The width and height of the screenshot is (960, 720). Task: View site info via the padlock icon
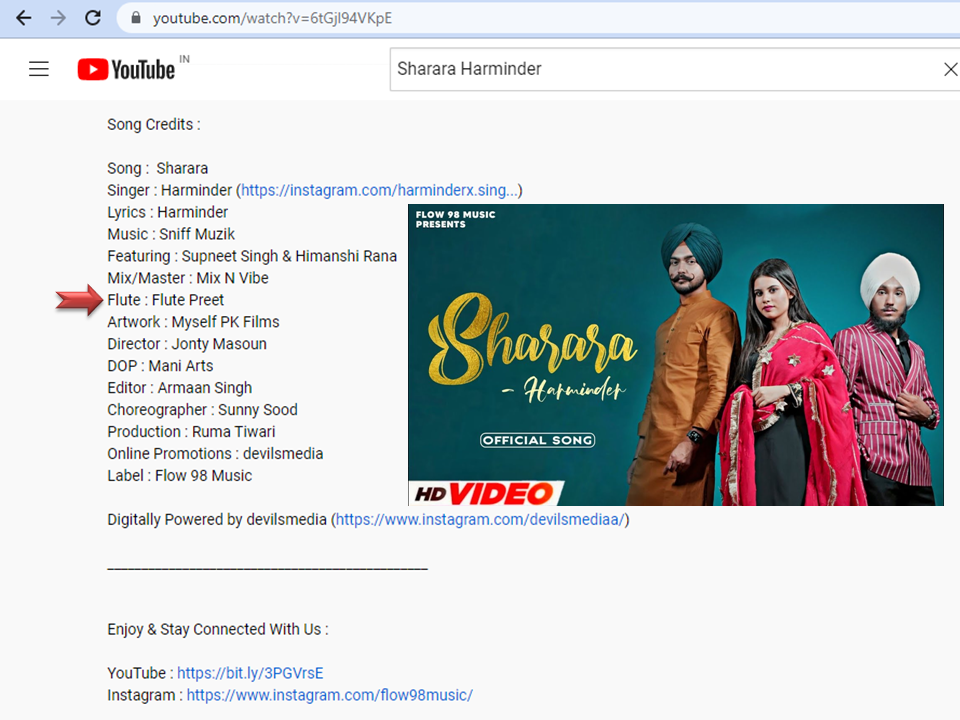click(x=136, y=18)
